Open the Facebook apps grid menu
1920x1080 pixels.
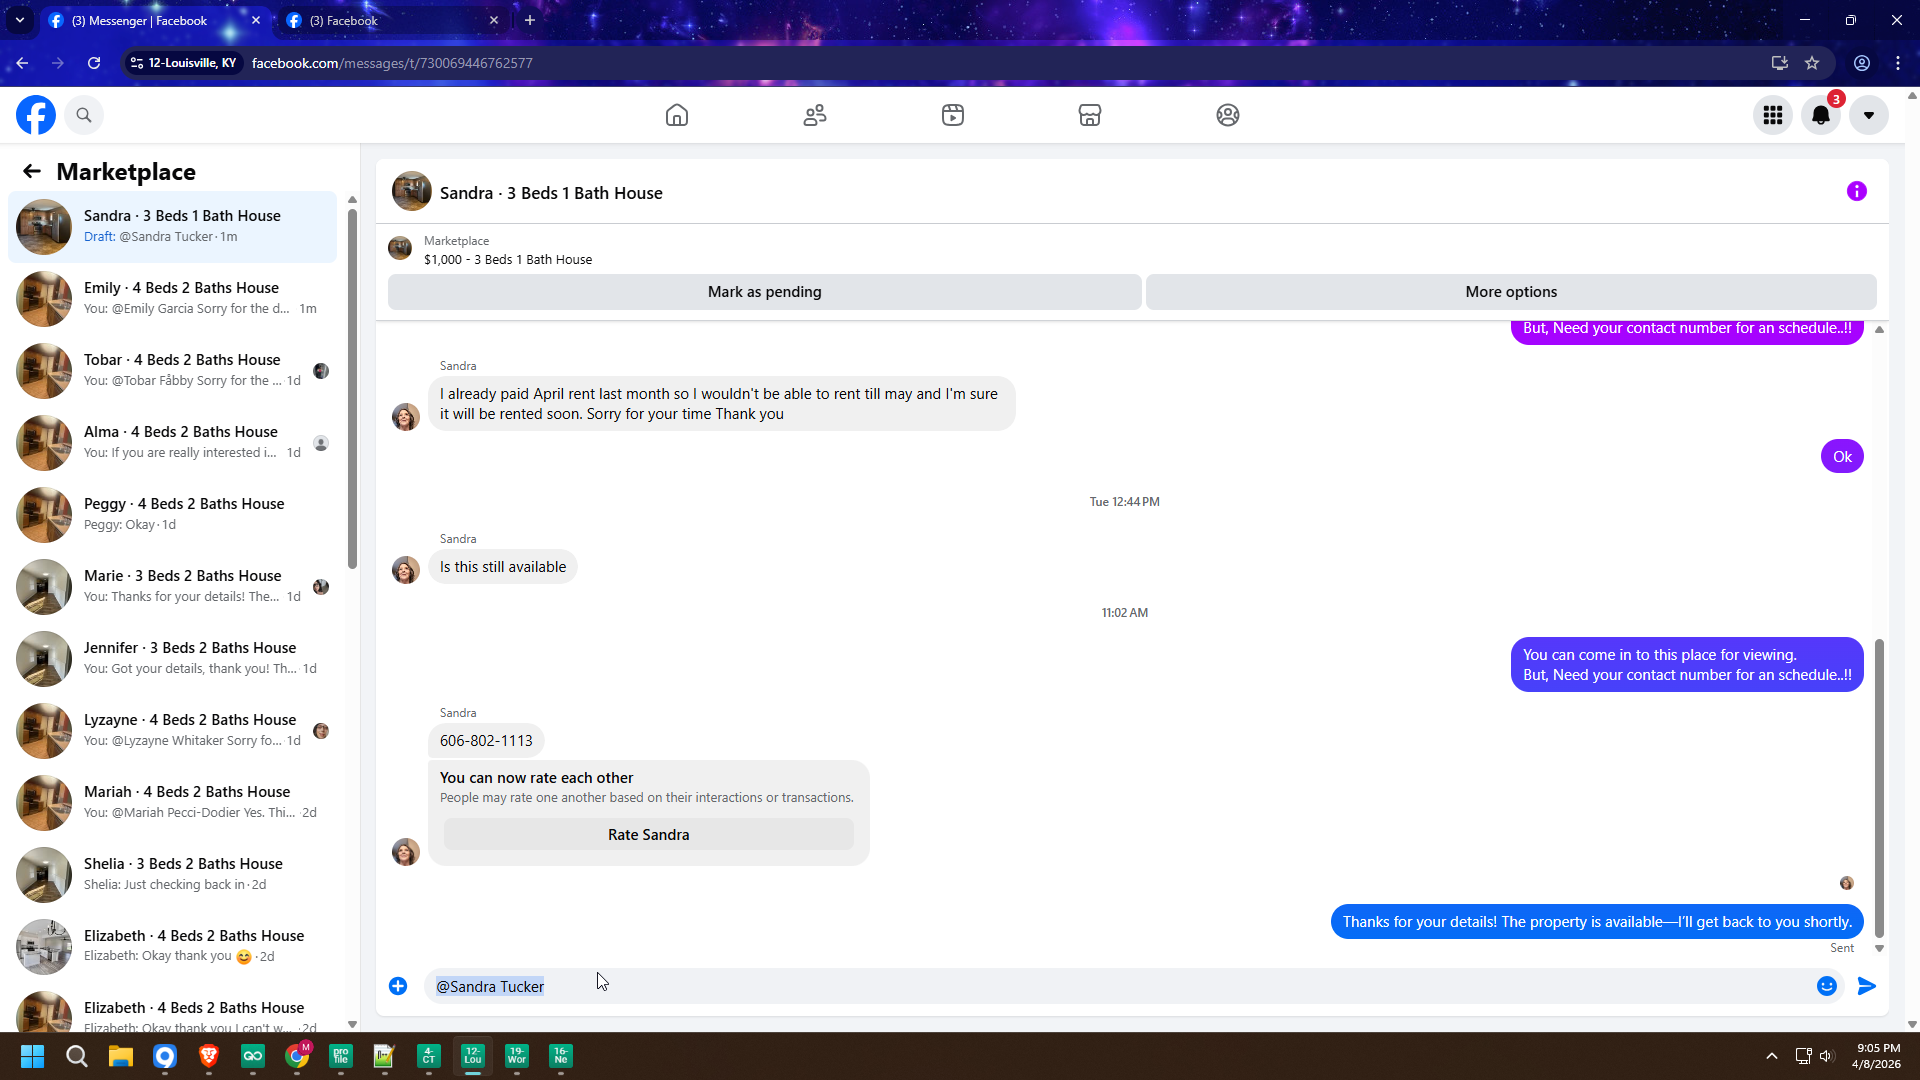click(x=1773, y=115)
